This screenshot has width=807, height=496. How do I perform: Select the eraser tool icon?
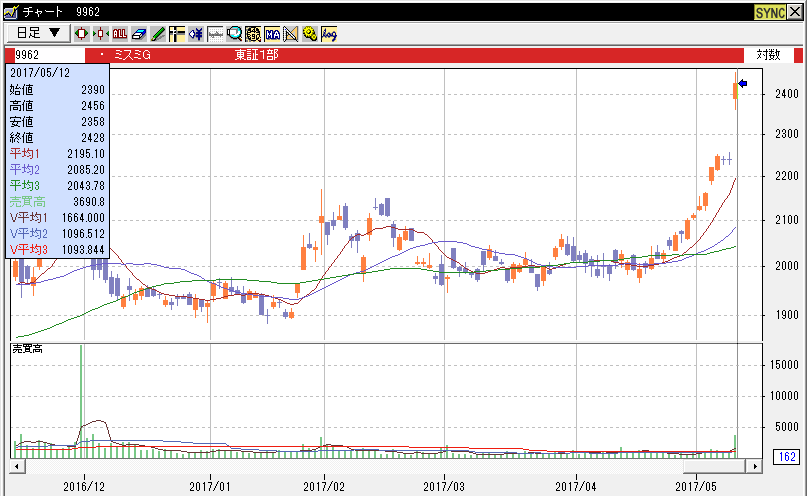[x=138, y=33]
